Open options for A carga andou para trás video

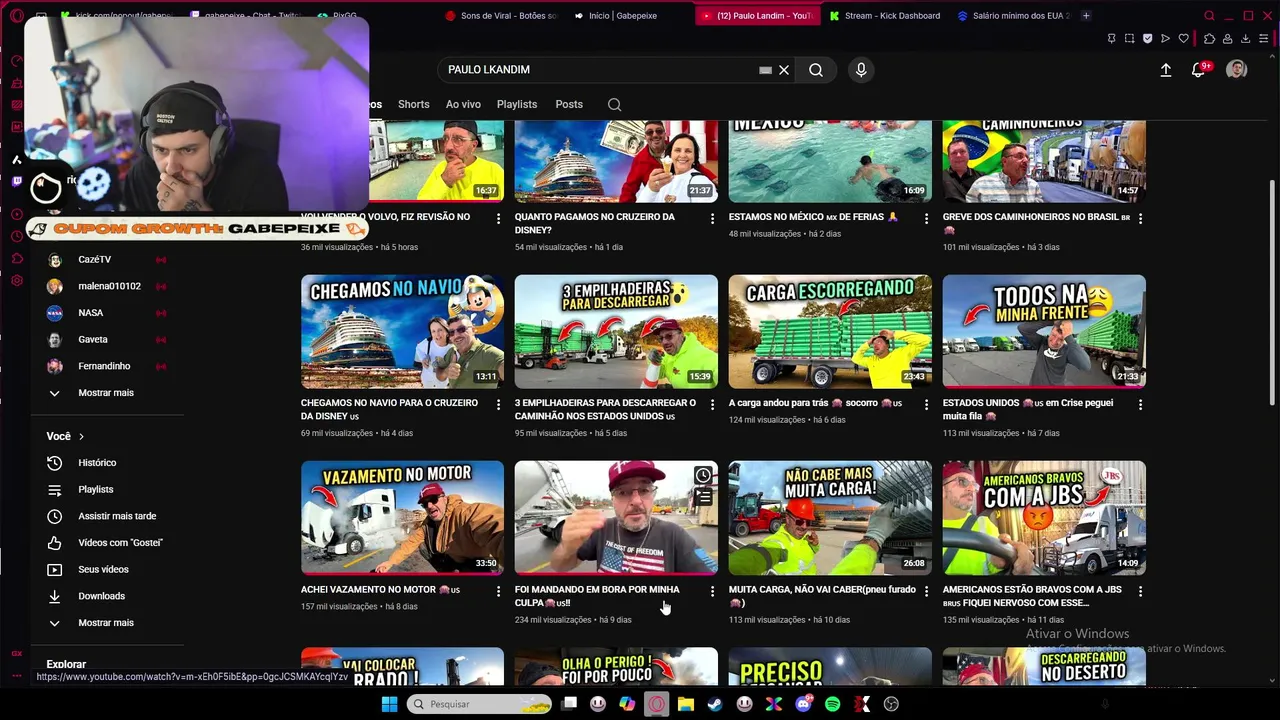click(x=926, y=405)
